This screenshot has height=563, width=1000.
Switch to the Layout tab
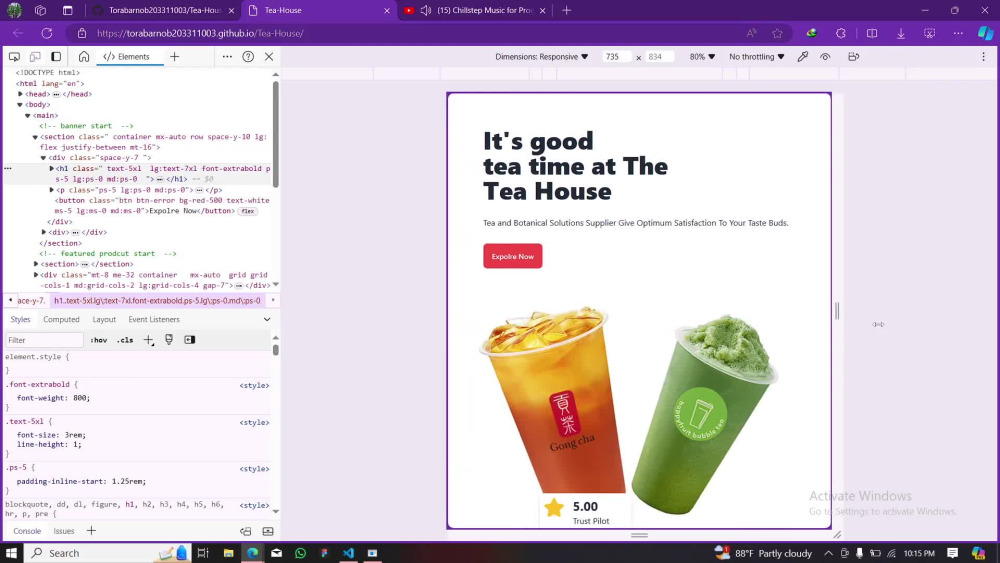coord(104,319)
